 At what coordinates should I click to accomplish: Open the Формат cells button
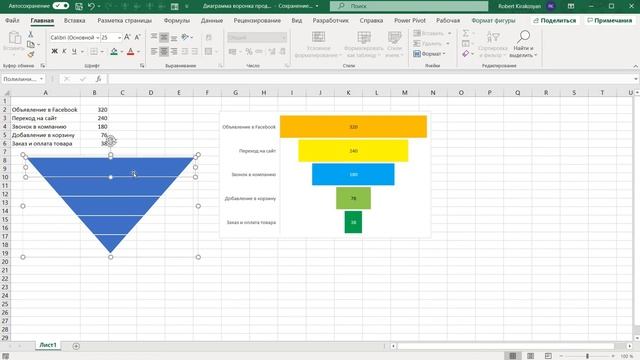[429, 53]
